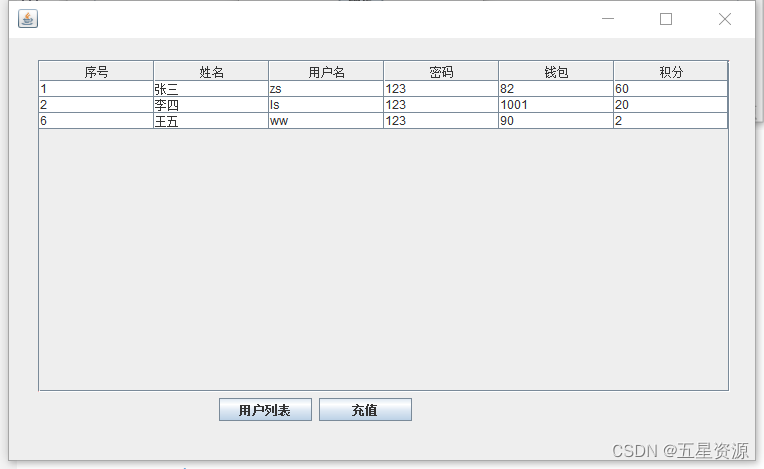Select the wallet cell with value 1001
The height and width of the screenshot is (469, 764).
tap(556, 105)
